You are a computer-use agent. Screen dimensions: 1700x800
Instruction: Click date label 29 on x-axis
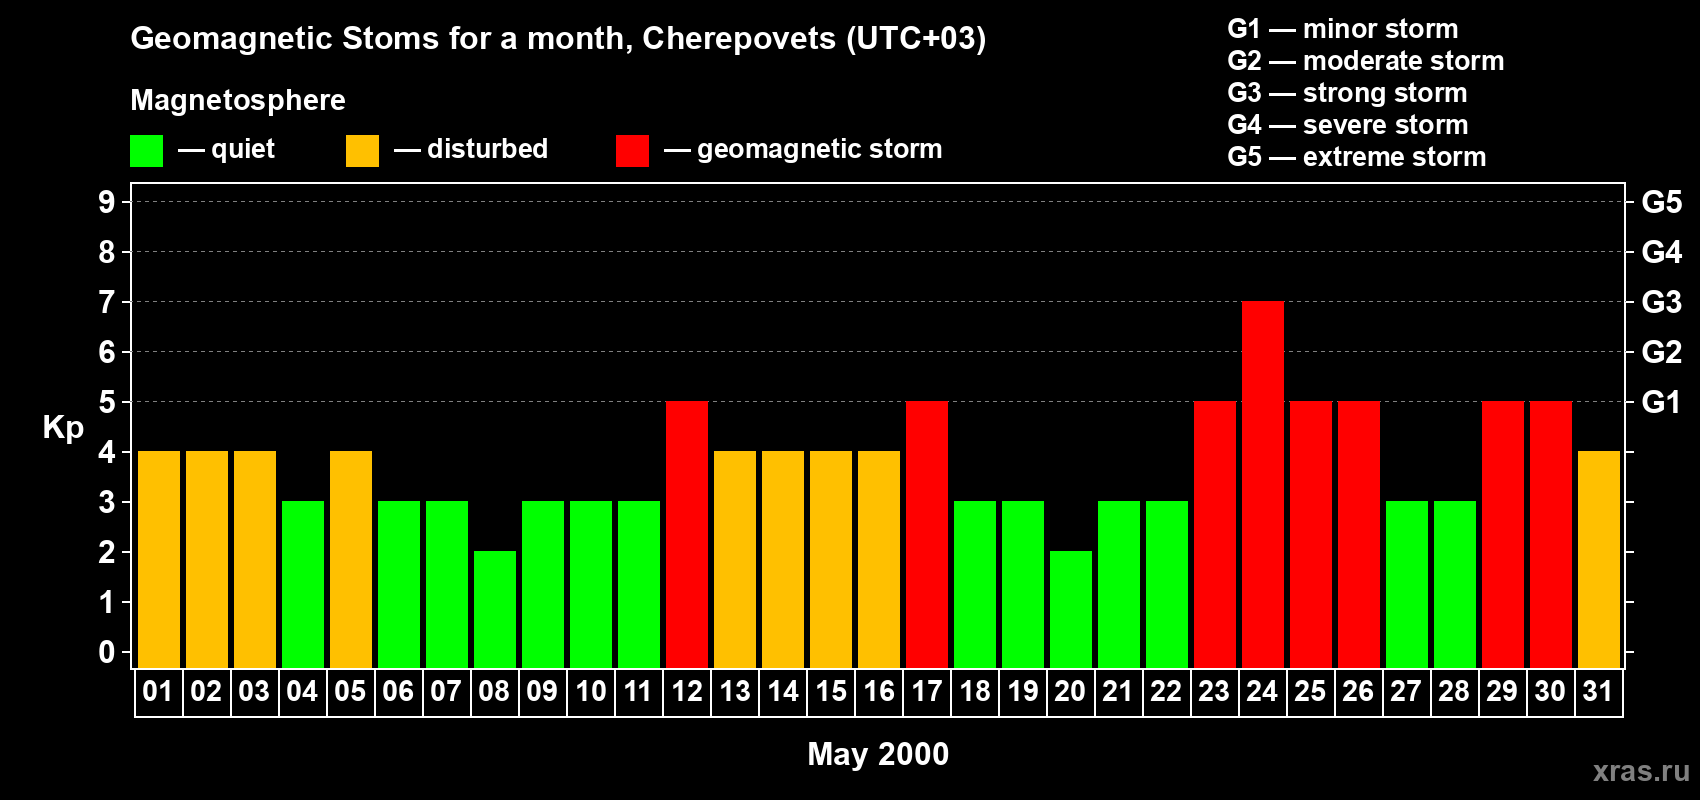tap(1502, 692)
